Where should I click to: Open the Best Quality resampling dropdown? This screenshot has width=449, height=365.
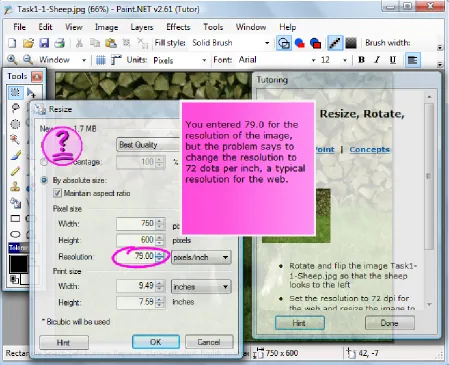(x=148, y=145)
